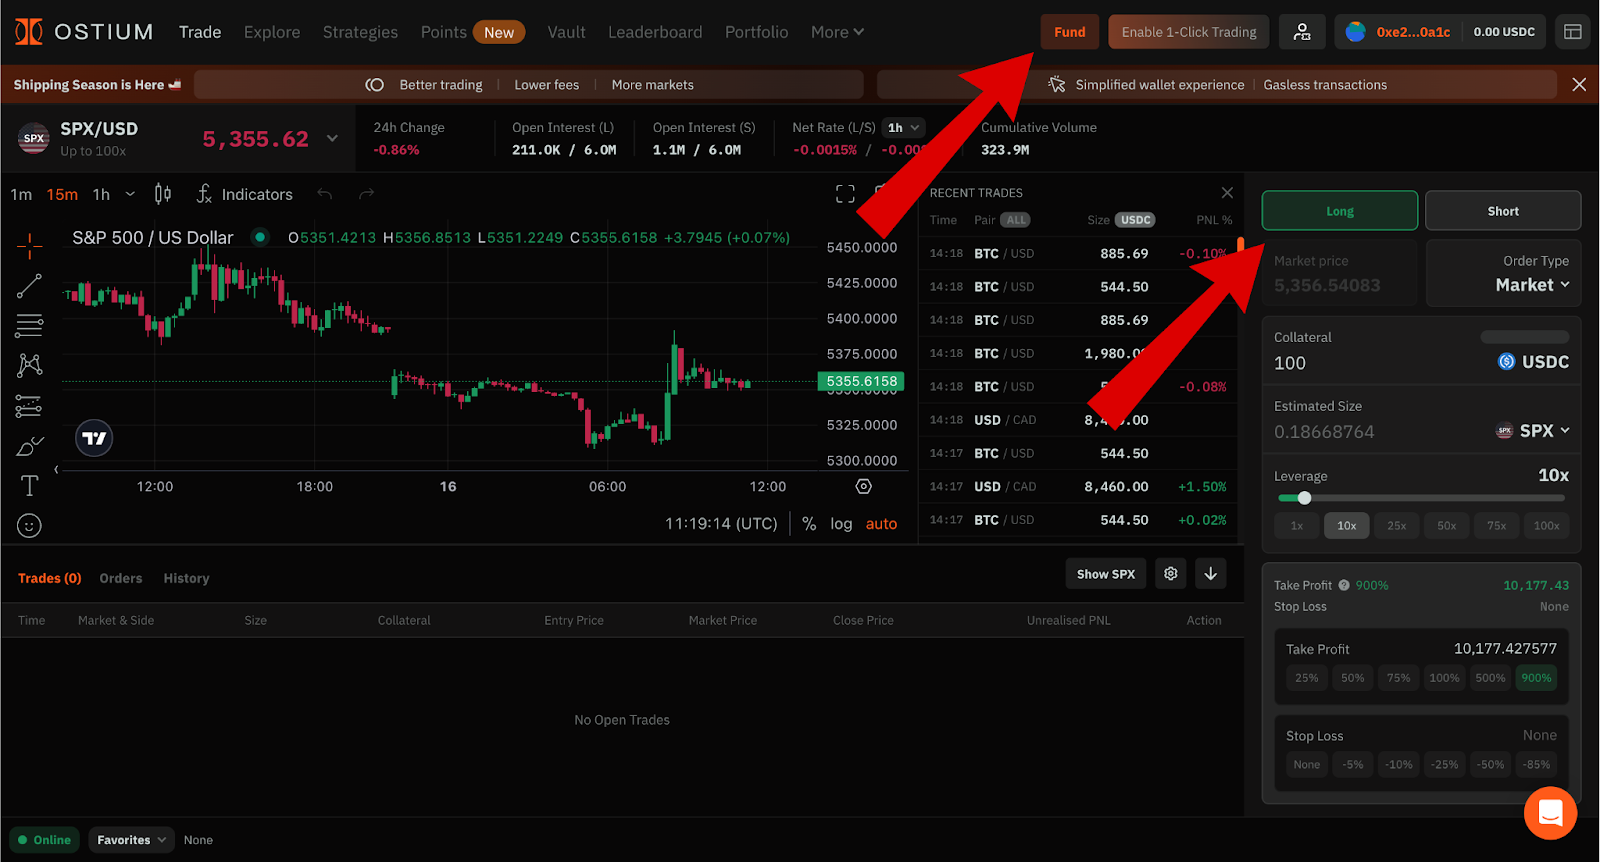Image resolution: width=1600 pixels, height=862 pixels.
Task: Click the Fund button
Action: point(1070,32)
